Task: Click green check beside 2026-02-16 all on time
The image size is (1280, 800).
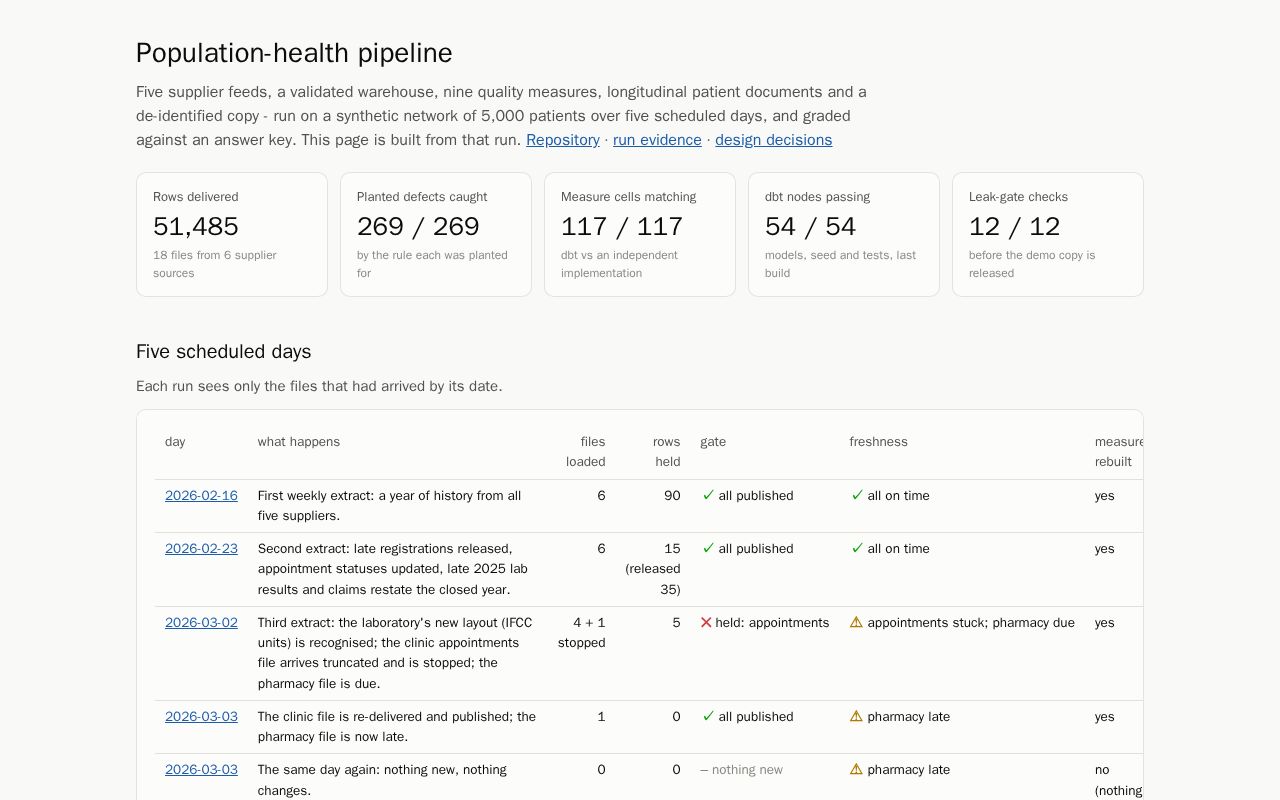Action: 857,495
